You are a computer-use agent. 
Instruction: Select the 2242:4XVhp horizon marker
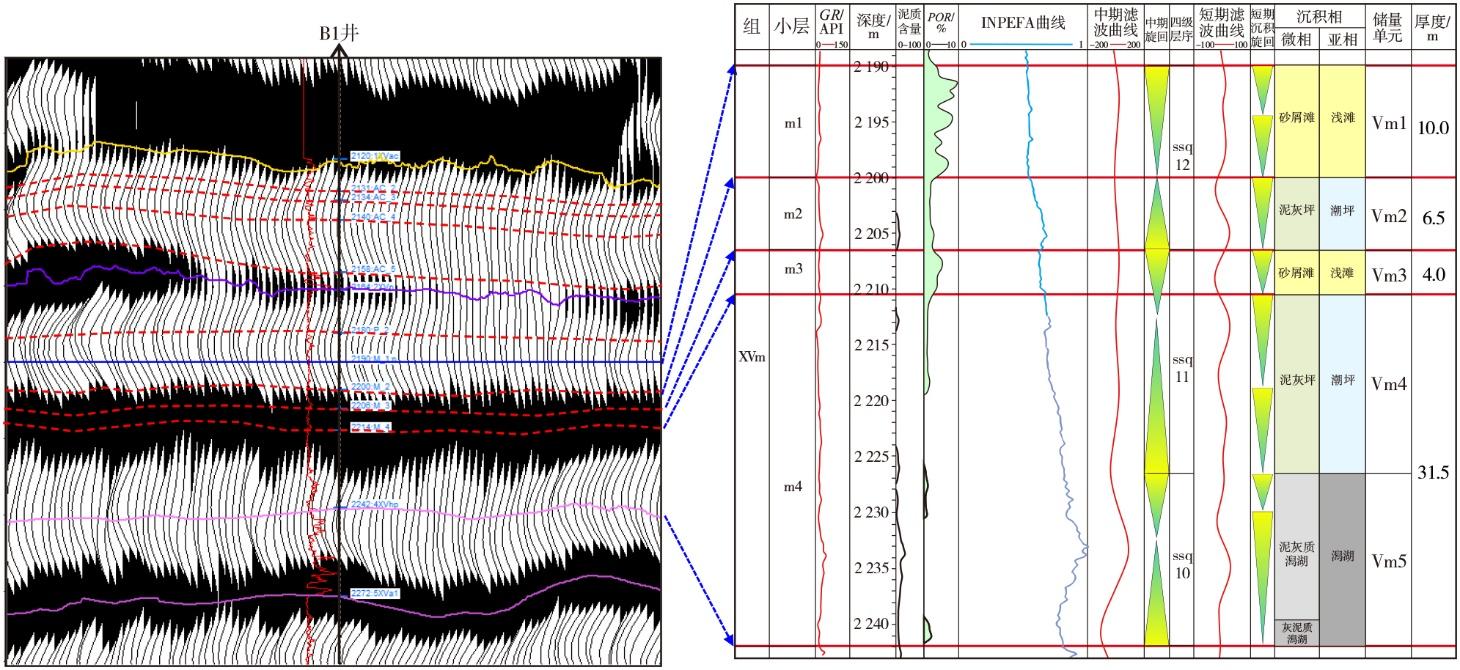click(x=375, y=506)
